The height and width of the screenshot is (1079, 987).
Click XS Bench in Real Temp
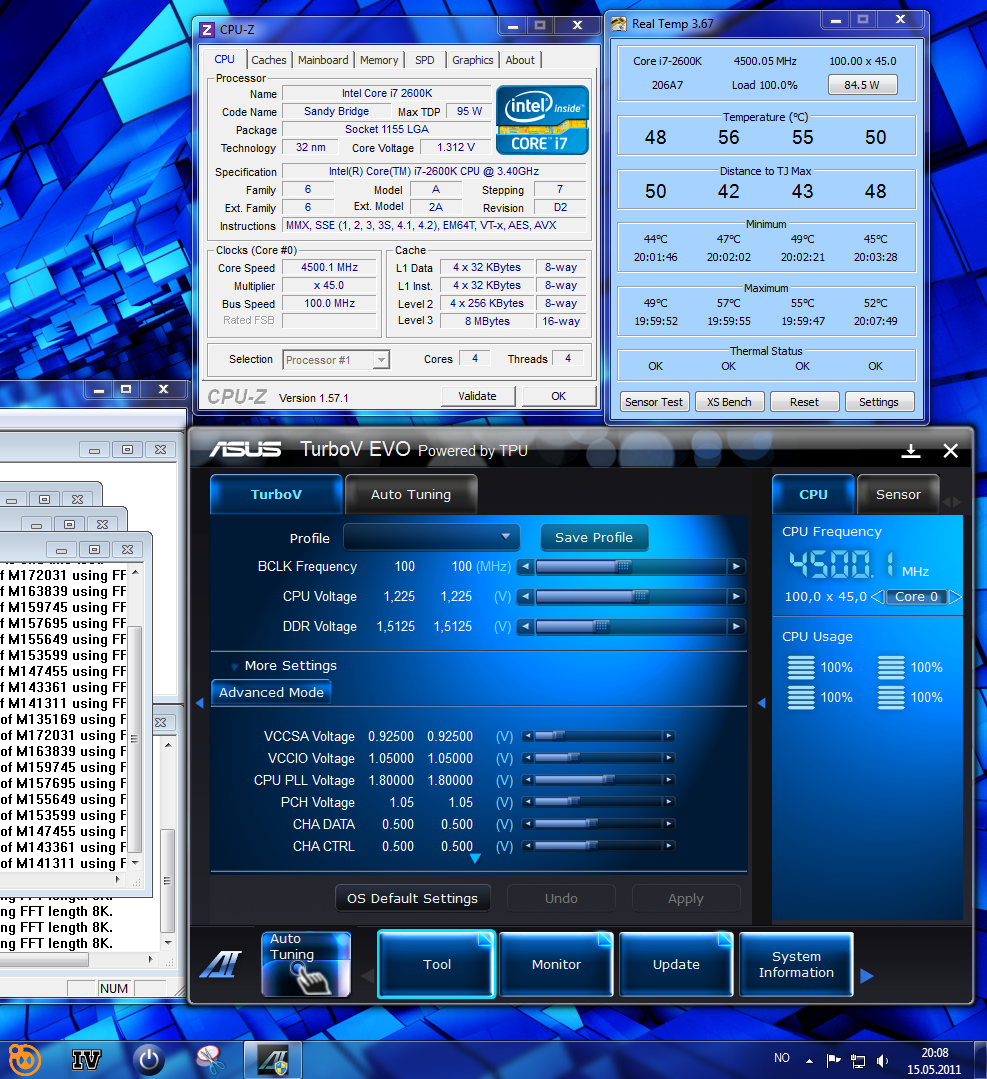coord(729,402)
